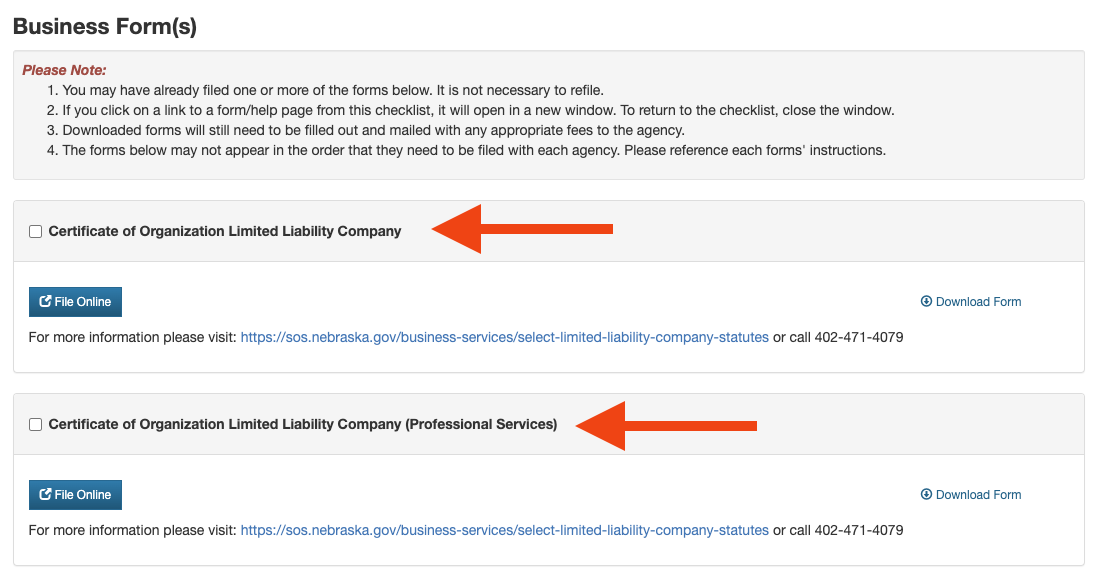Visit the sos.nebraska.gov statutes link under the first form
This screenshot has height=574, width=1095.
(504, 337)
